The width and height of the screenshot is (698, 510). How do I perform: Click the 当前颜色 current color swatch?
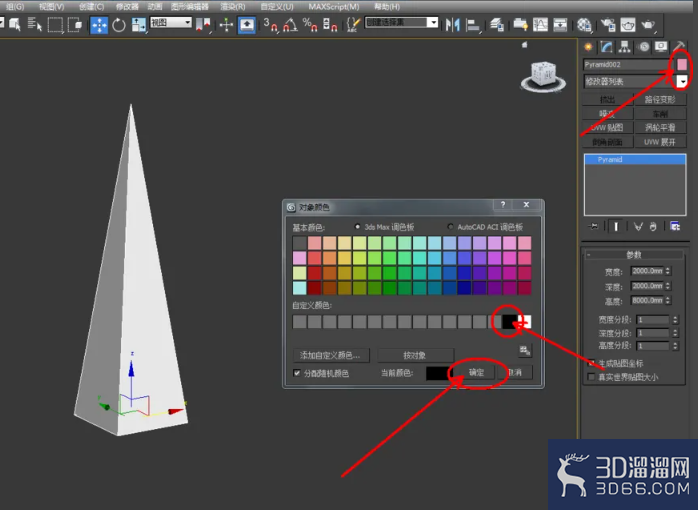tap(437, 373)
